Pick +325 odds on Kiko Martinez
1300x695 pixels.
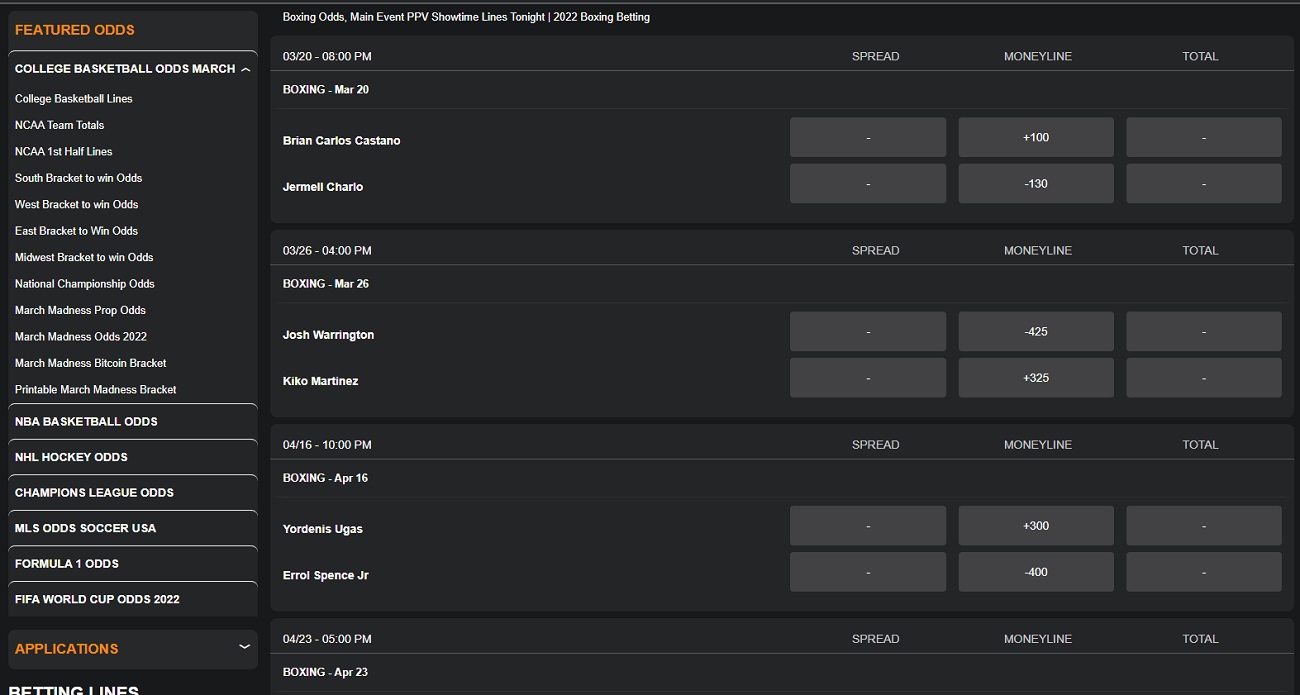1036,377
